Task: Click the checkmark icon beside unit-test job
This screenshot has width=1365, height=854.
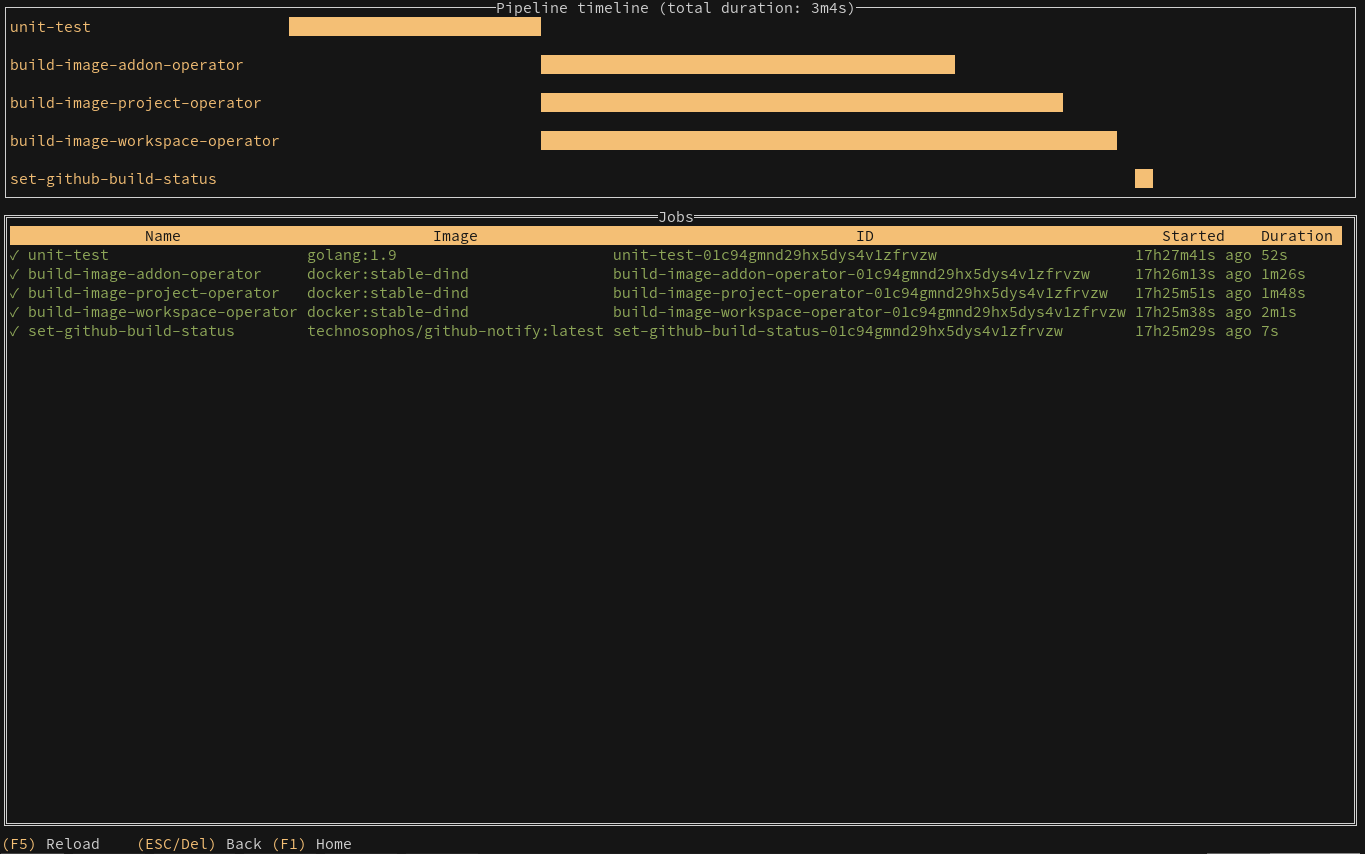Action: pyautogui.click(x=14, y=255)
